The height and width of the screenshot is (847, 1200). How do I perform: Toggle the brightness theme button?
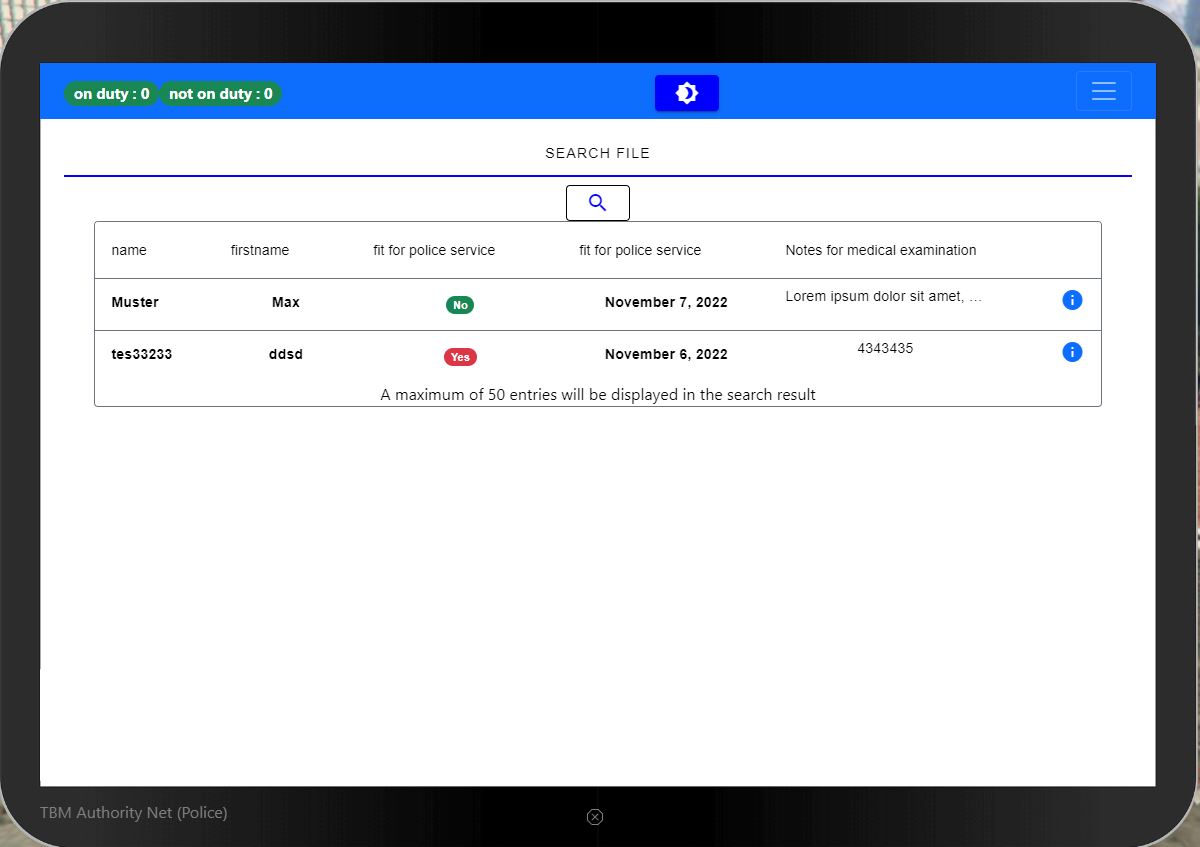pyautogui.click(x=687, y=93)
